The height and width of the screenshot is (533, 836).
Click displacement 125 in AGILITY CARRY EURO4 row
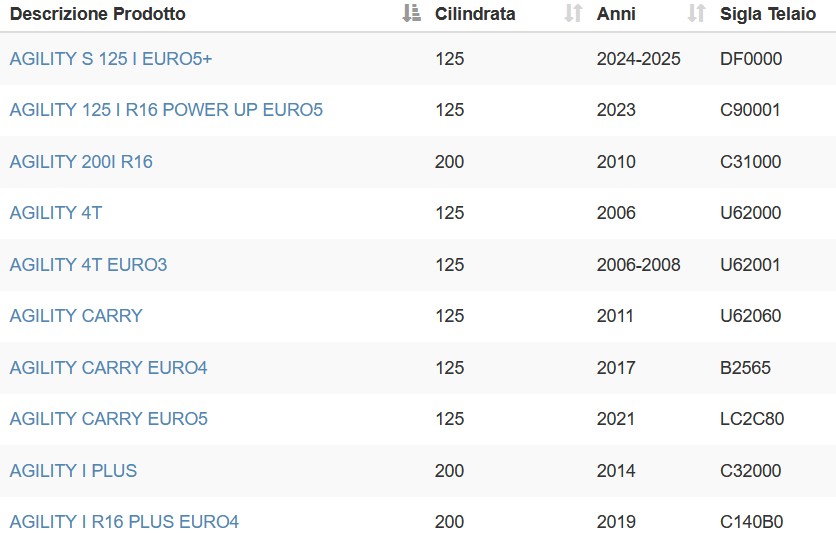coord(449,367)
